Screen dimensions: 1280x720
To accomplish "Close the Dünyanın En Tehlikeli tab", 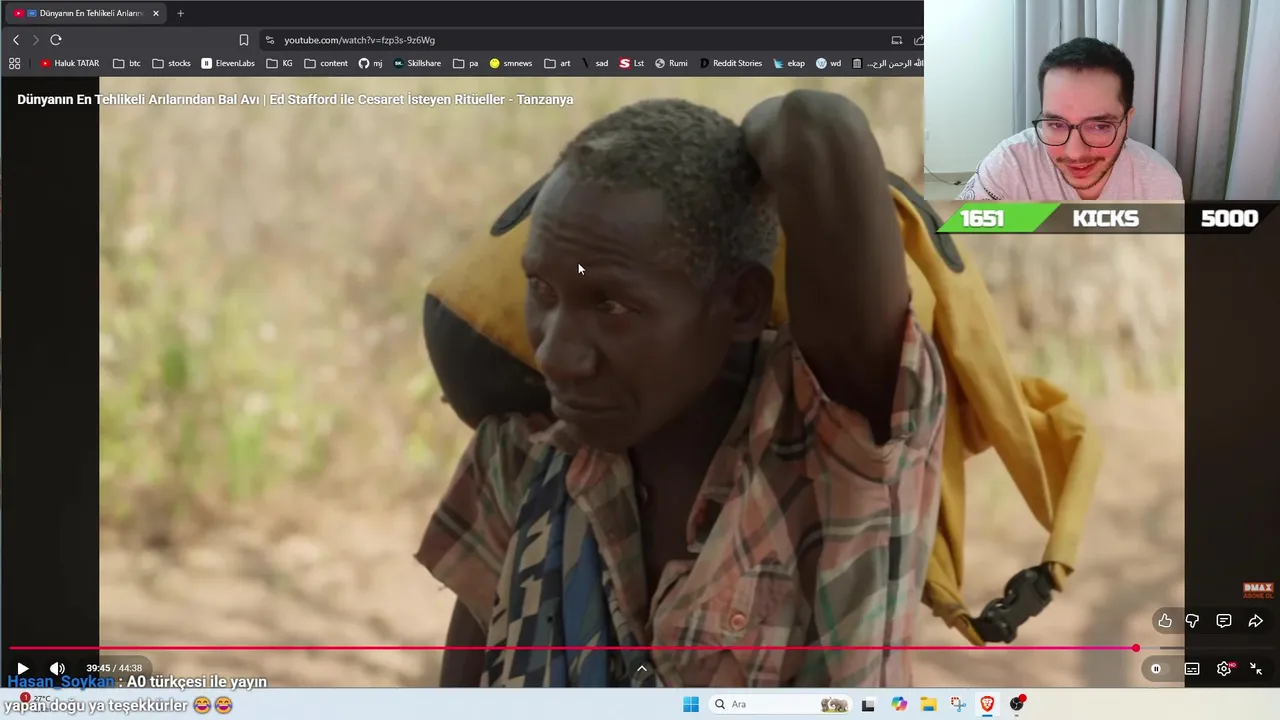I will pos(156,13).
